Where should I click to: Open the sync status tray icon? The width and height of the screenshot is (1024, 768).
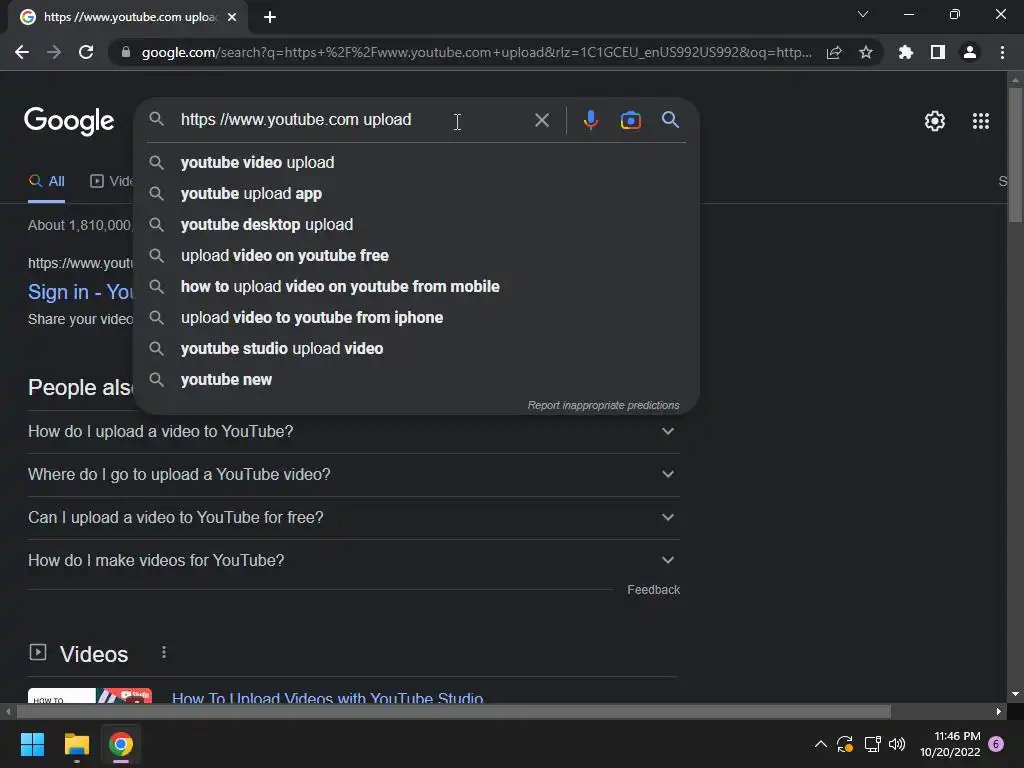point(845,744)
